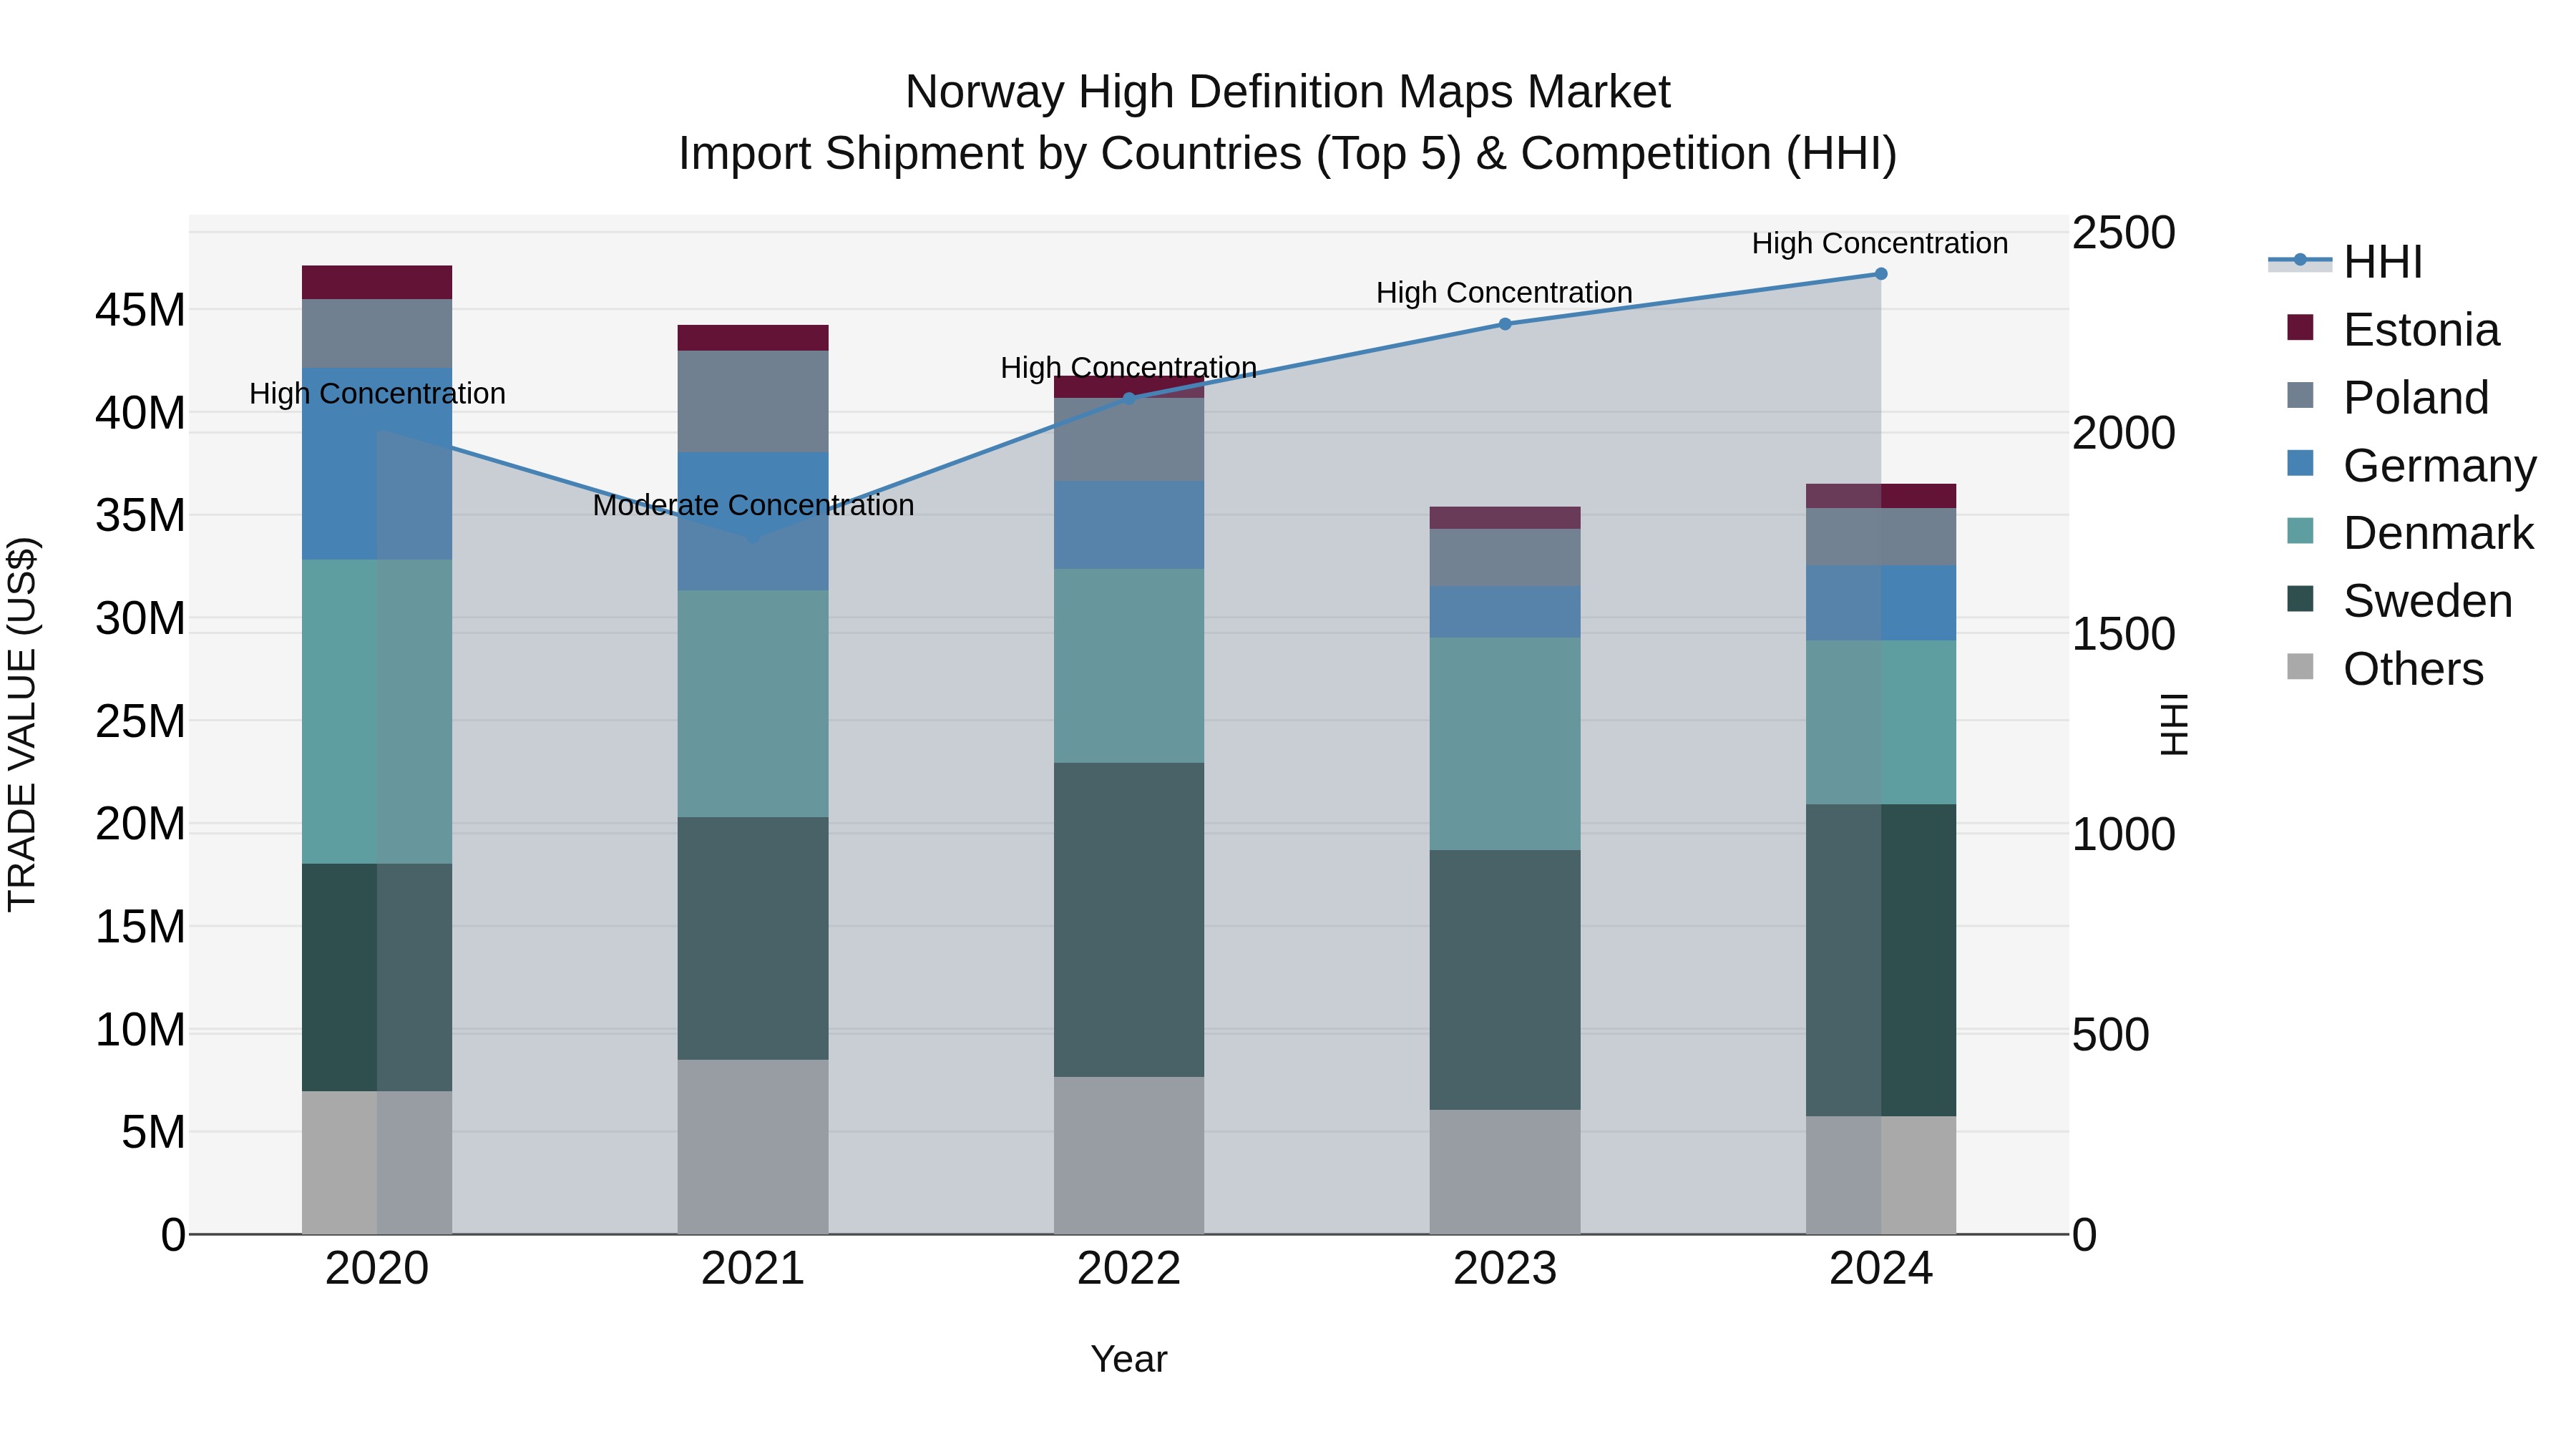2576x1449 pixels.
Task: Click the right 'HHI' axis title
Action: coord(2174,724)
